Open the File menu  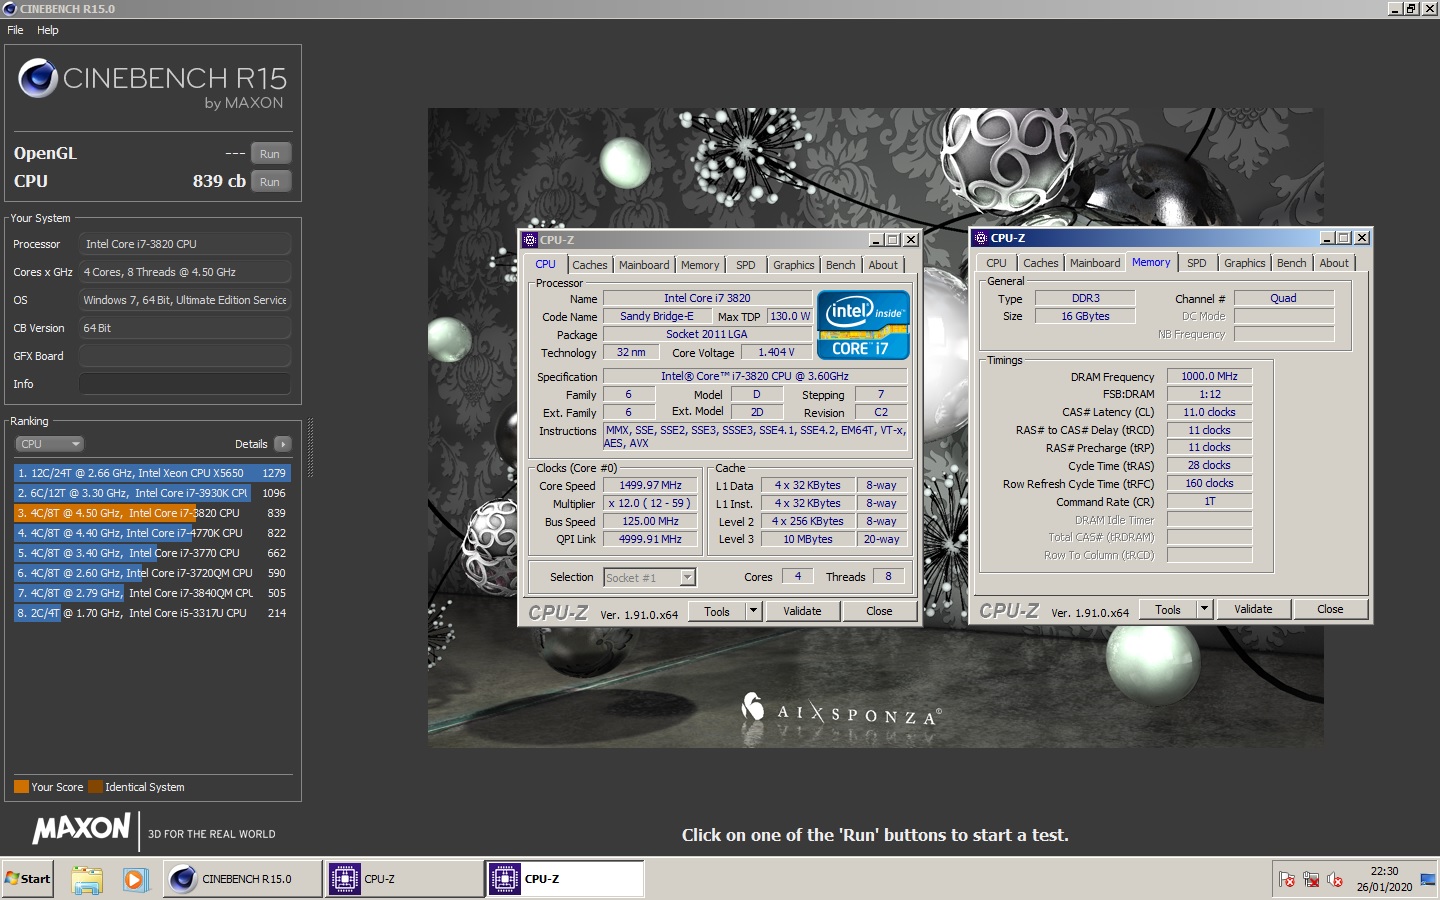pyautogui.click(x=15, y=30)
